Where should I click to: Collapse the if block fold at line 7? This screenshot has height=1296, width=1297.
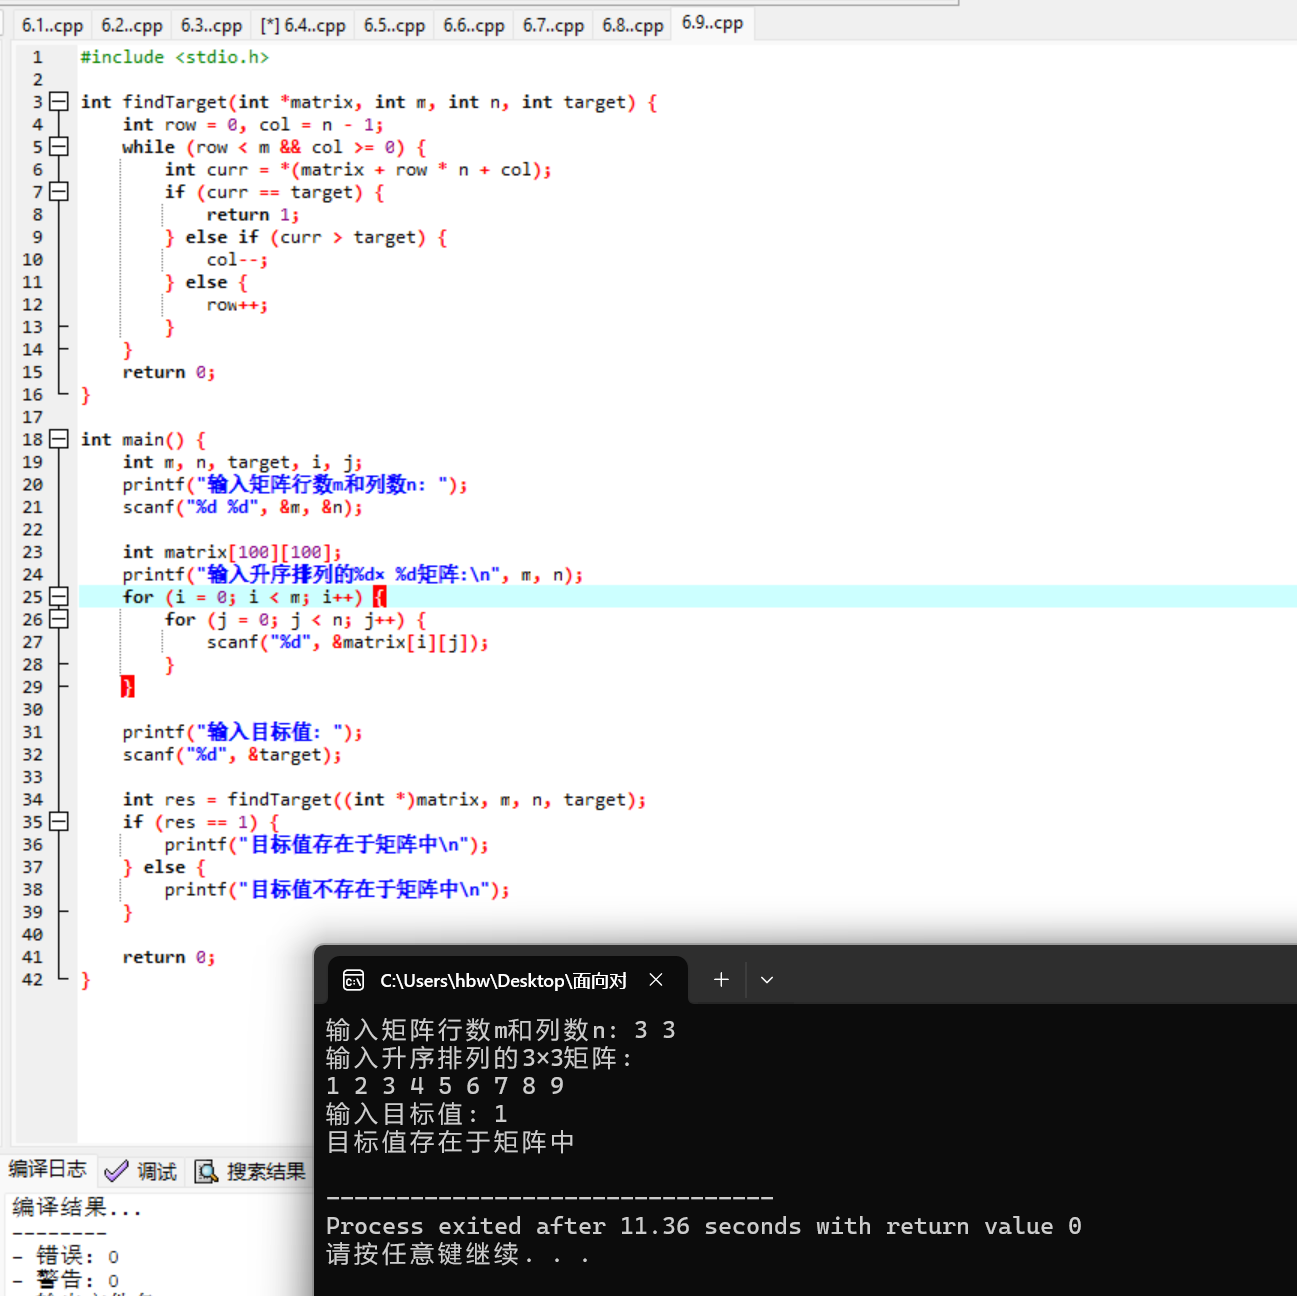(x=59, y=191)
